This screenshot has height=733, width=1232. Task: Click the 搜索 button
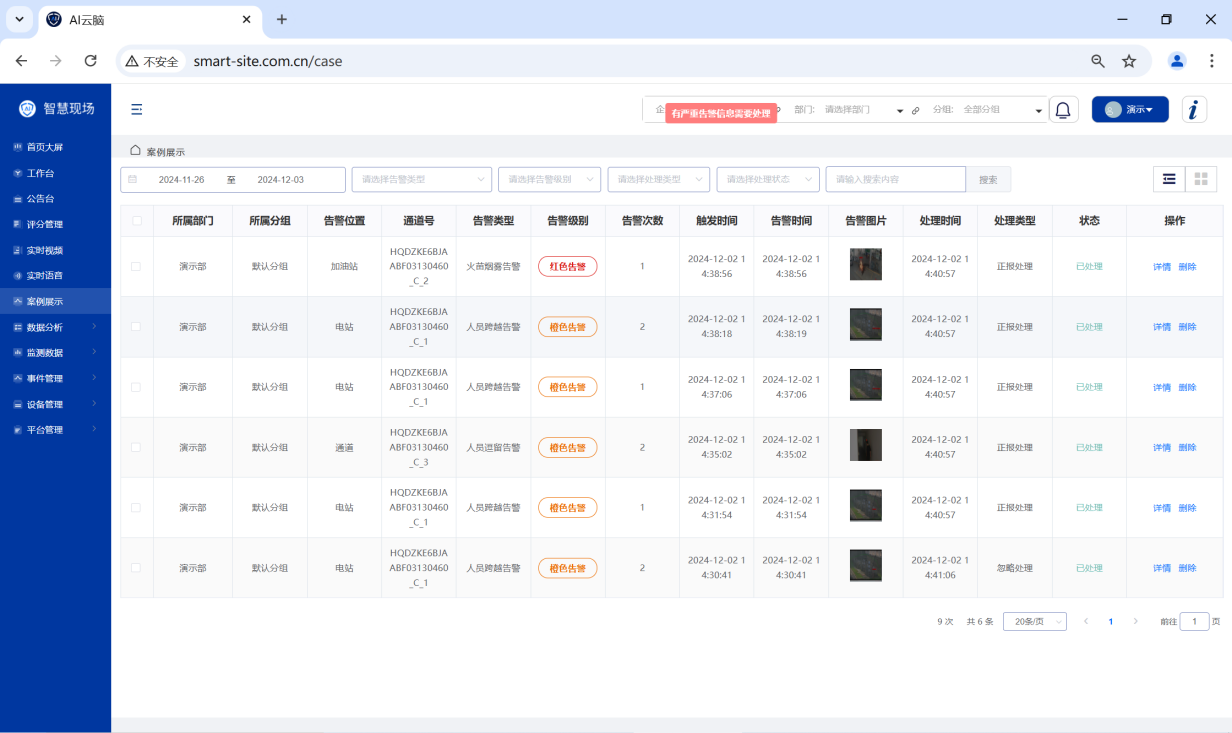pyautogui.click(x=988, y=179)
